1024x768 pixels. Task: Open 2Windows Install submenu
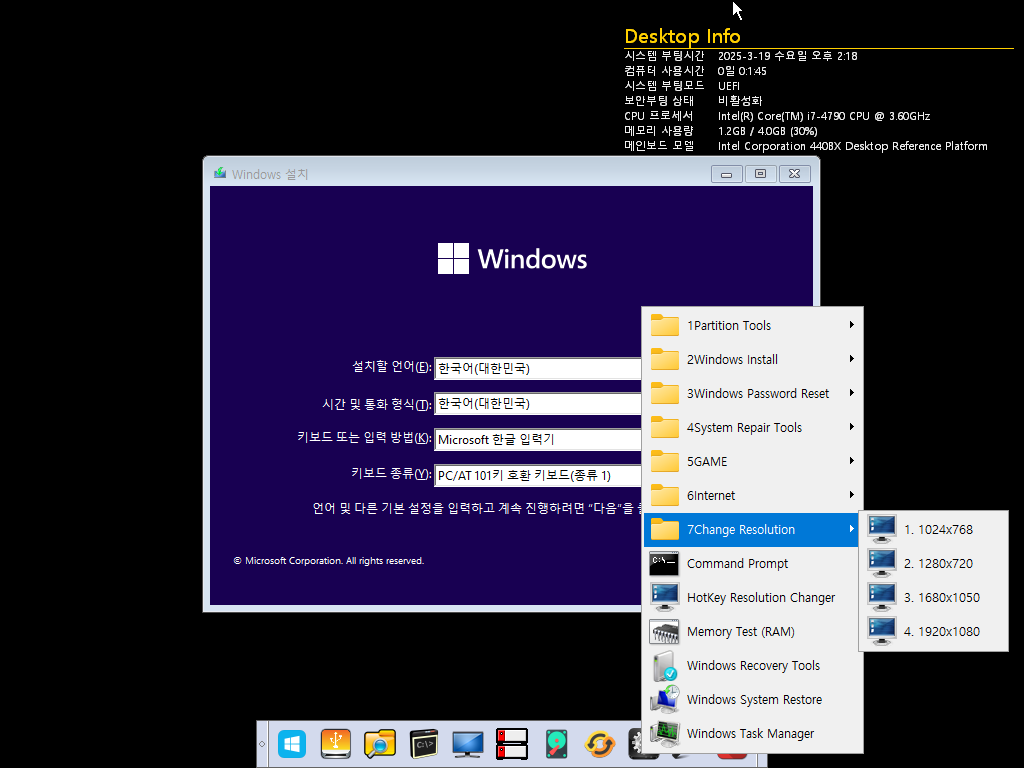[754, 359]
